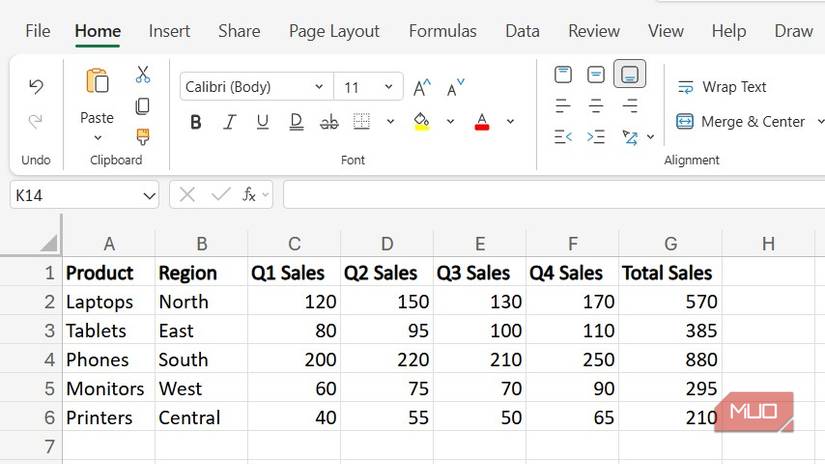Center text horizontally
Screen dimensions: 825x464
[596, 106]
